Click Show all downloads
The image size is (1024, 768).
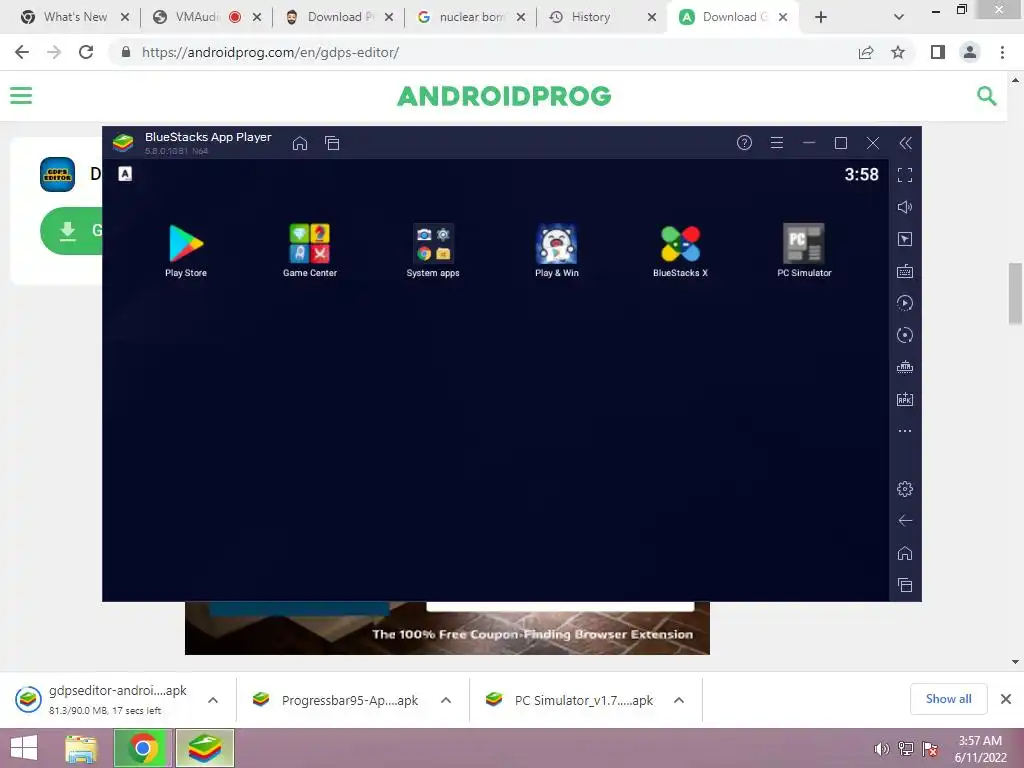click(948, 699)
